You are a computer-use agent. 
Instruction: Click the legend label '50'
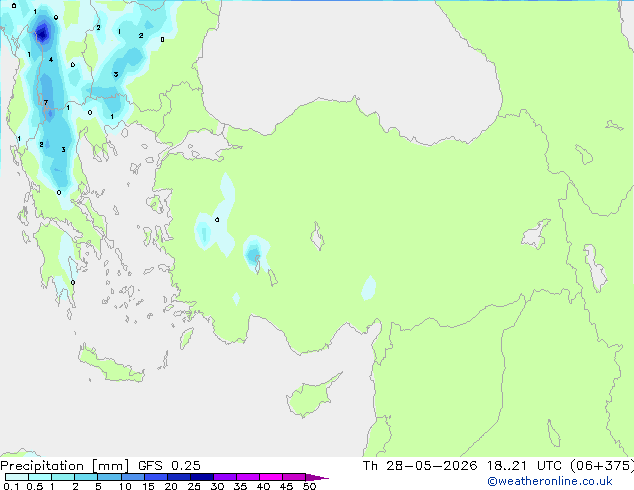(x=309, y=486)
